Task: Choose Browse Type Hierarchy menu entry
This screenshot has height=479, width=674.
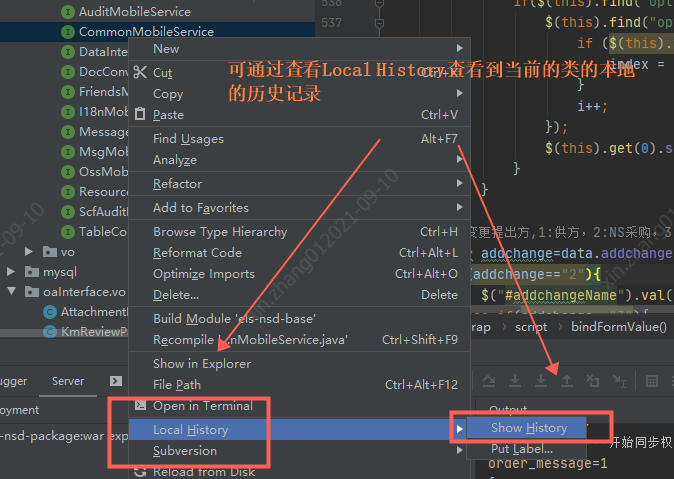Action: tap(300, 232)
